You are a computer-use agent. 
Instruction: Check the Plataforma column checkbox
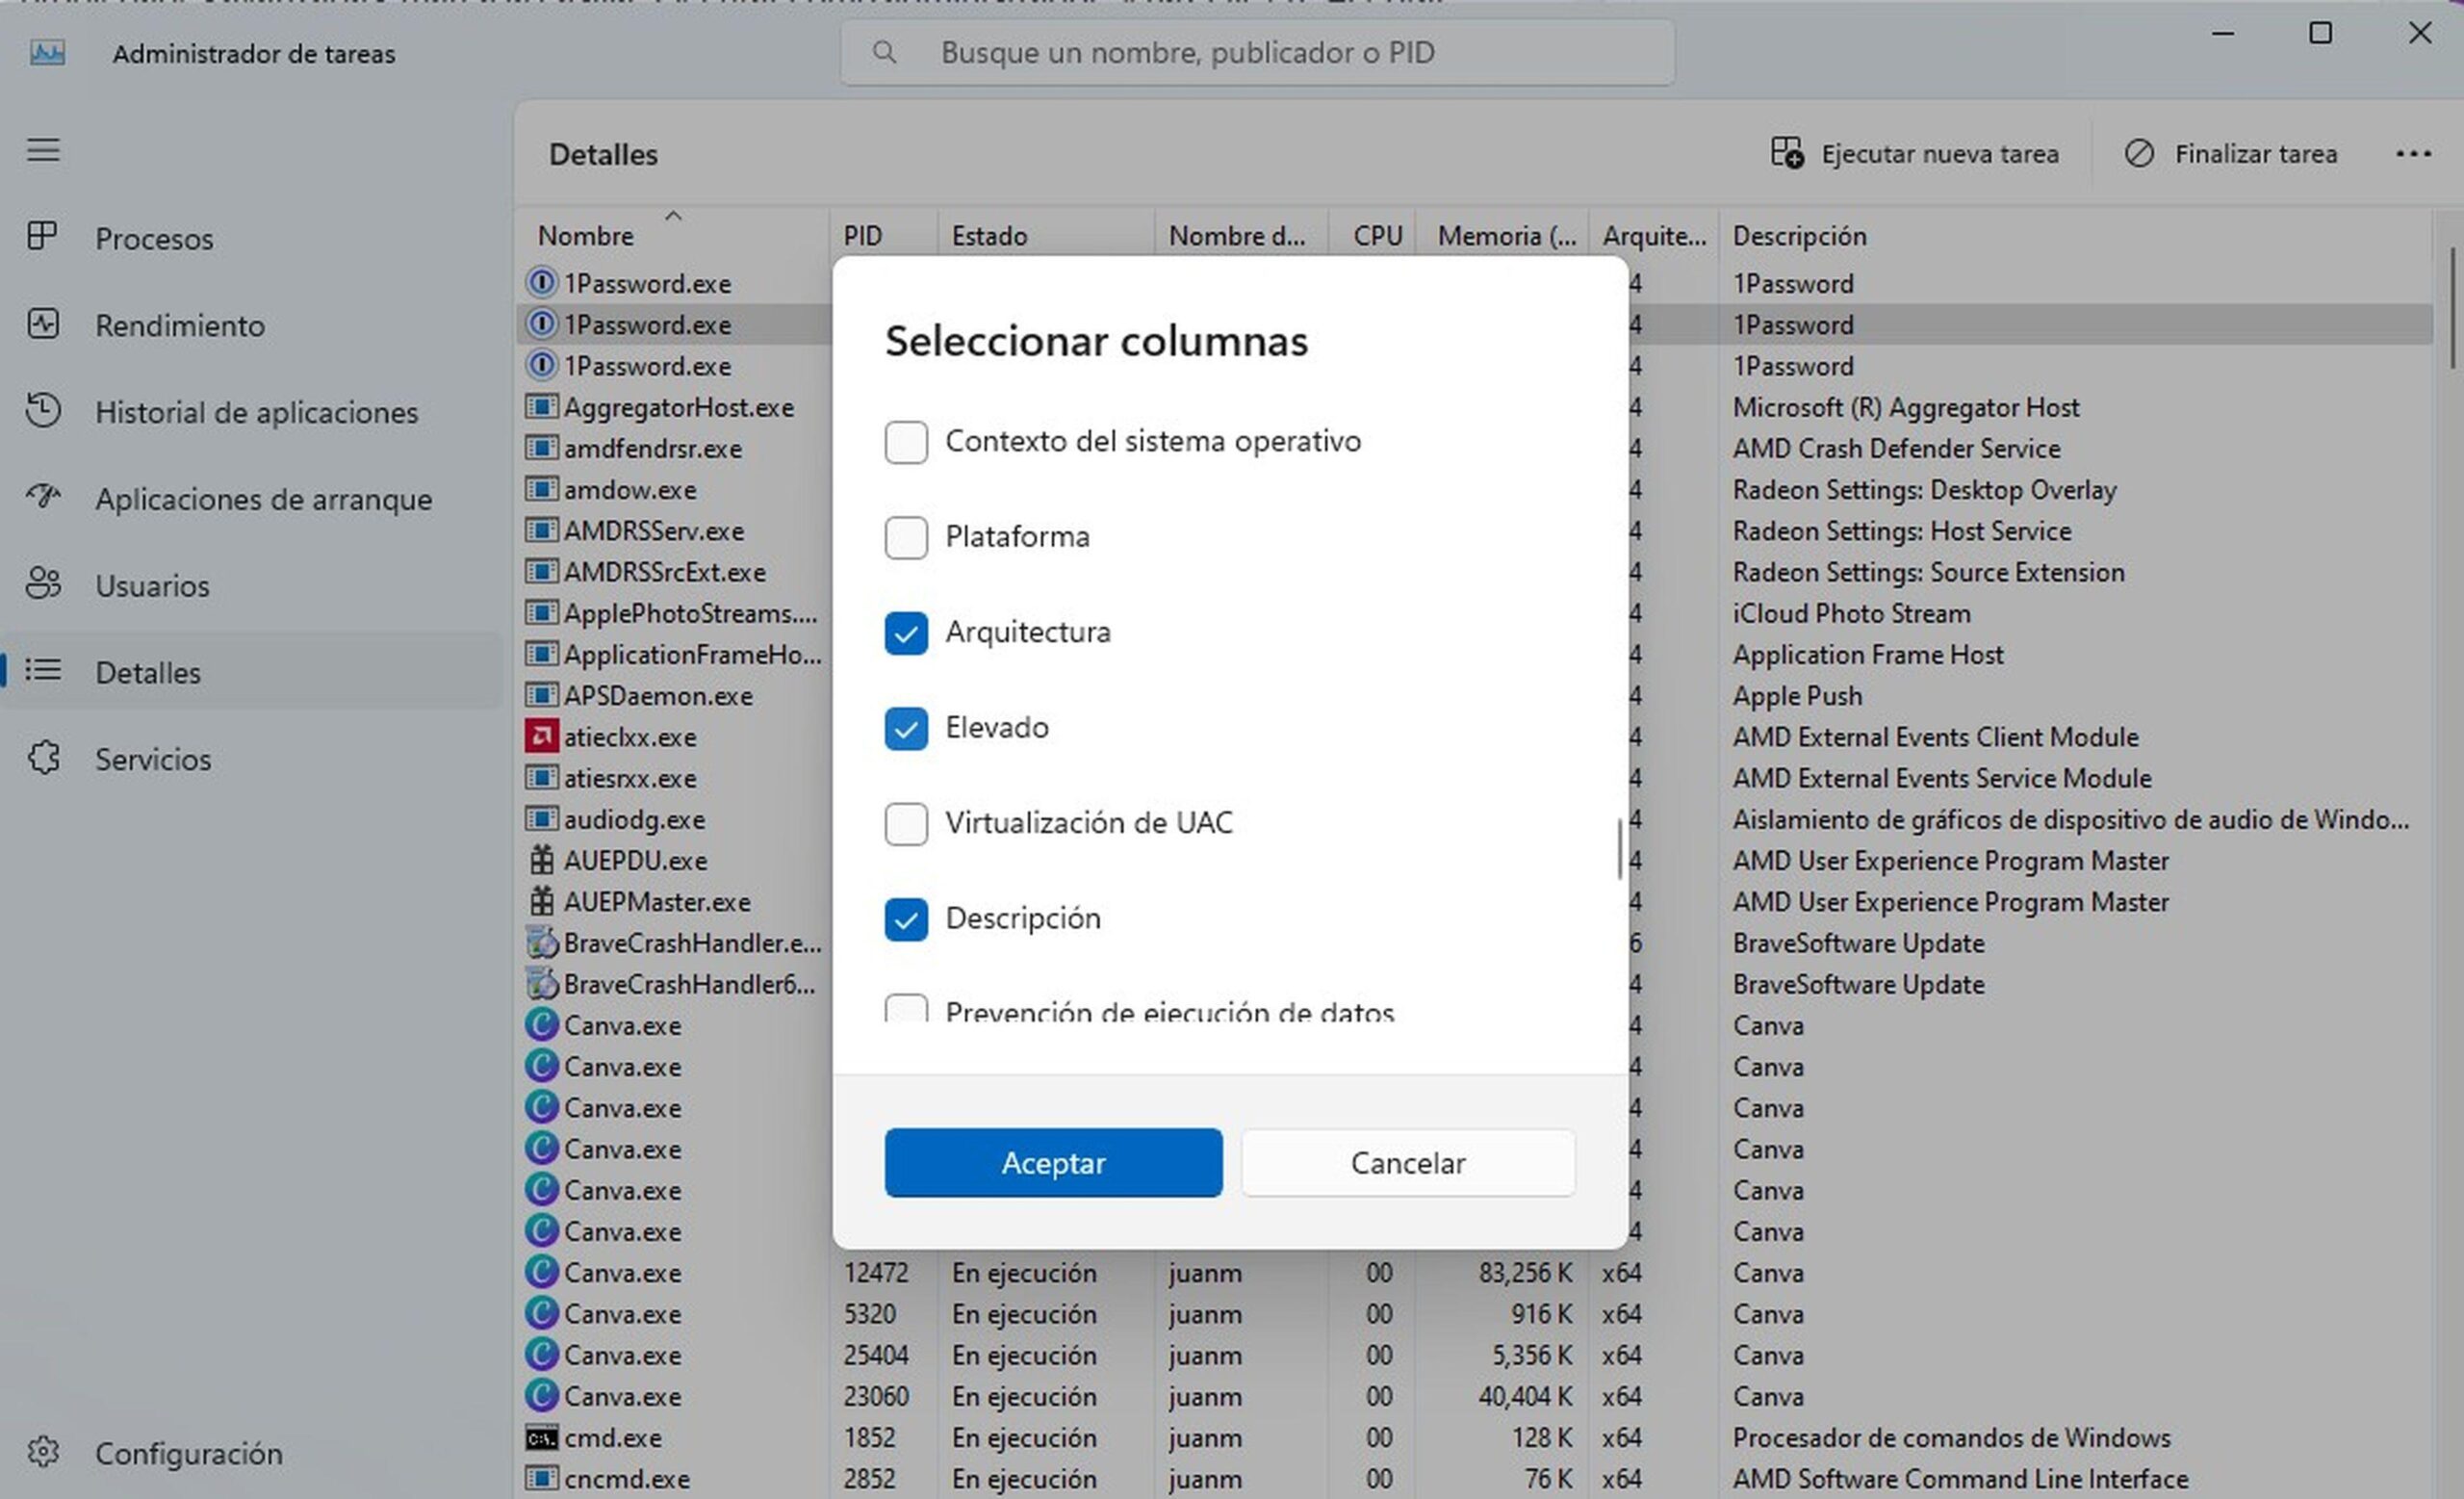tap(906, 537)
